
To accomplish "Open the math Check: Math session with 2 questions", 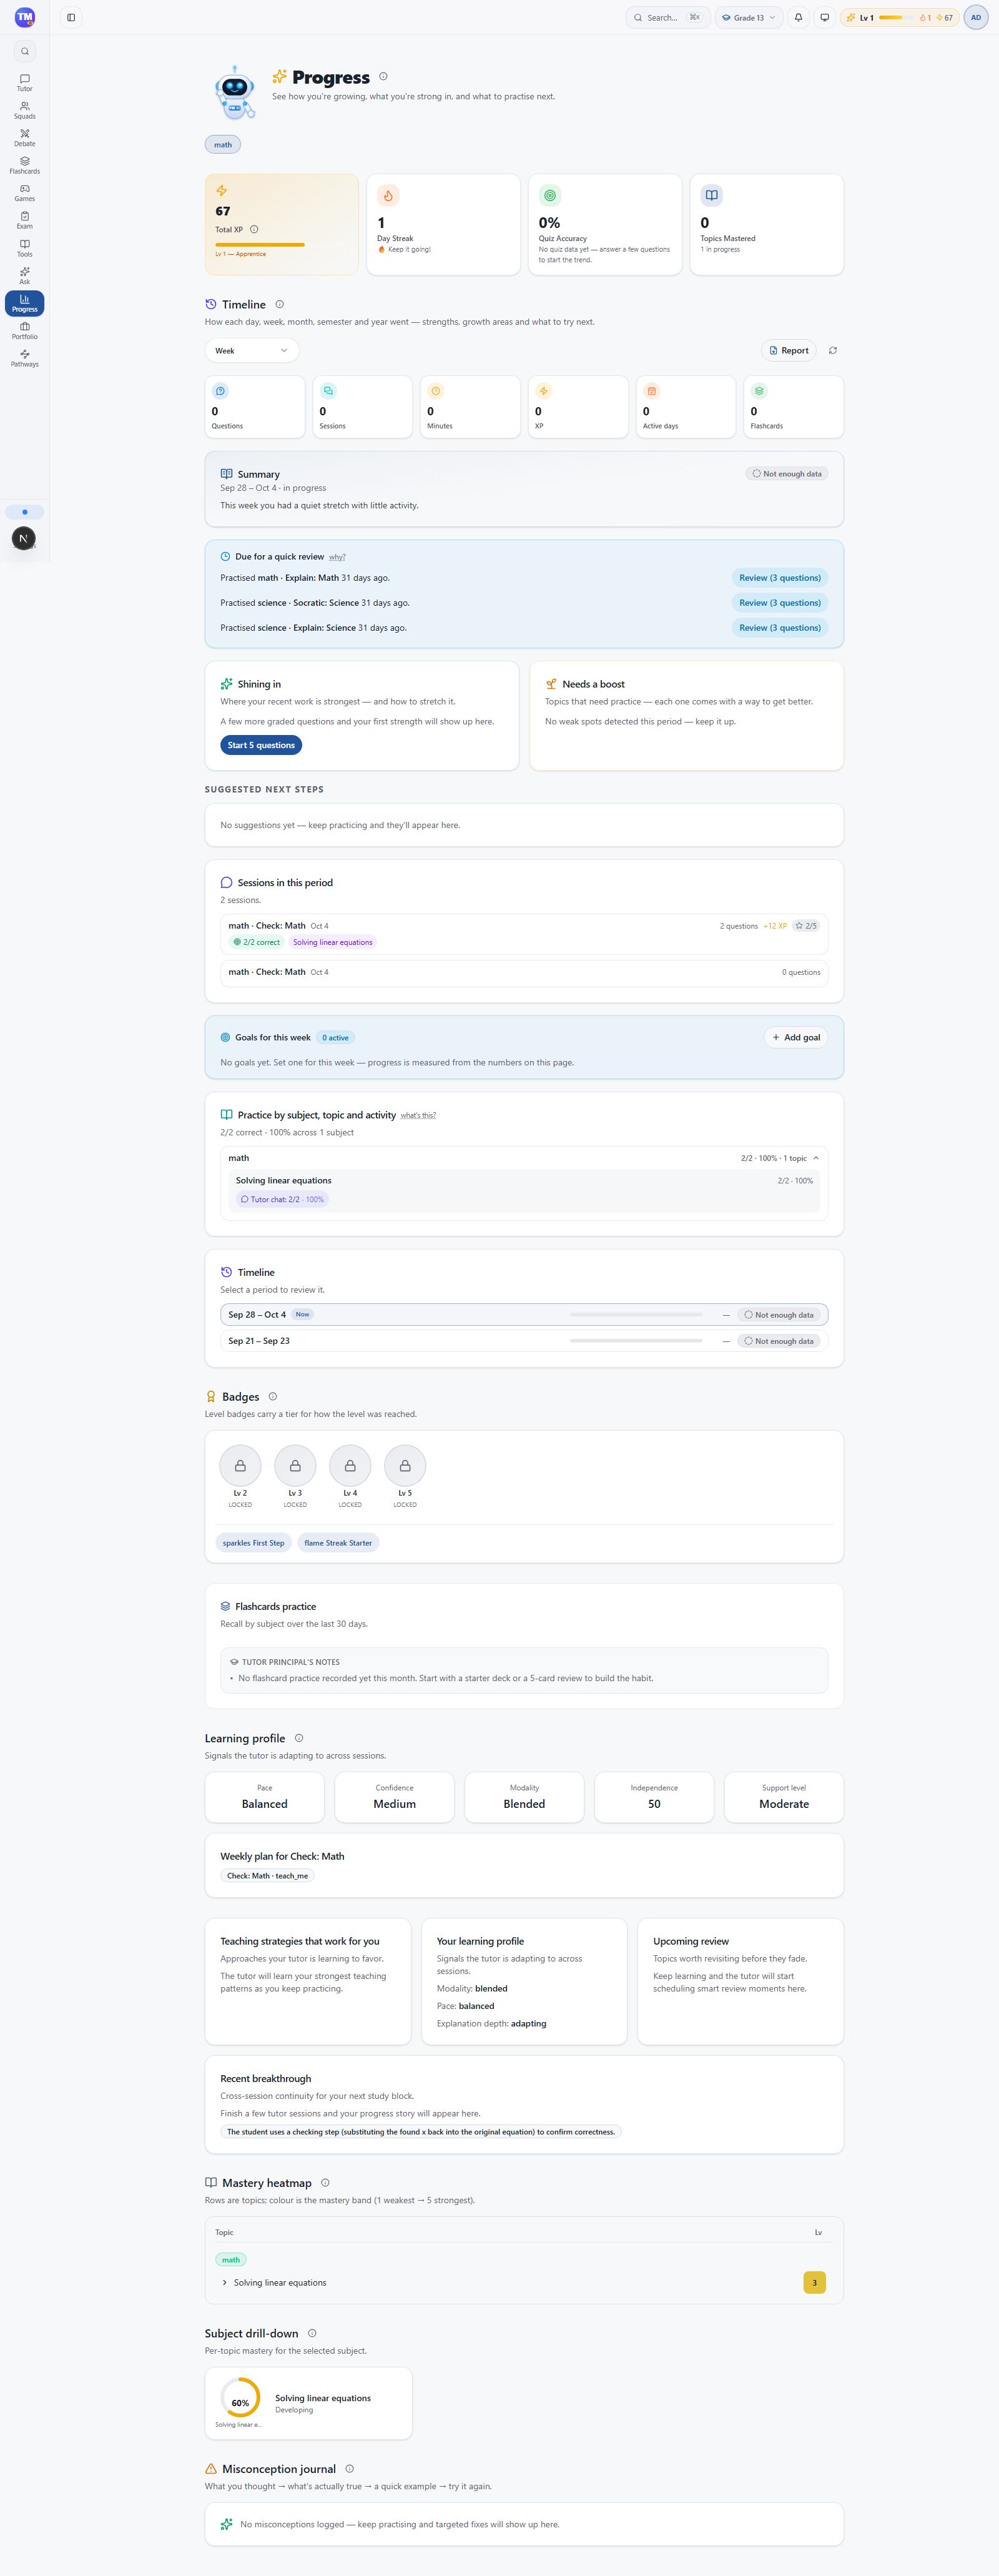I will click(524, 933).
